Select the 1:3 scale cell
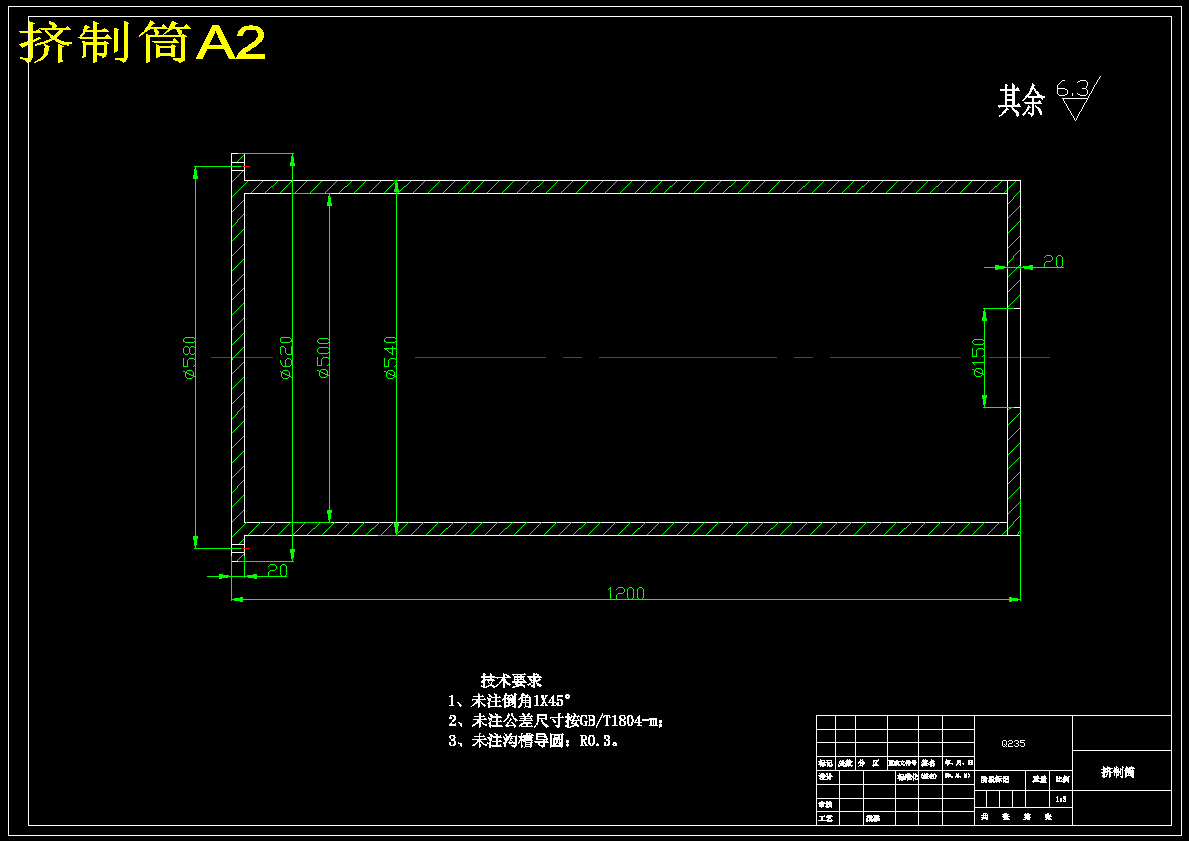The width and height of the screenshot is (1189, 841). pyautogui.click(x=1061, y=799)
